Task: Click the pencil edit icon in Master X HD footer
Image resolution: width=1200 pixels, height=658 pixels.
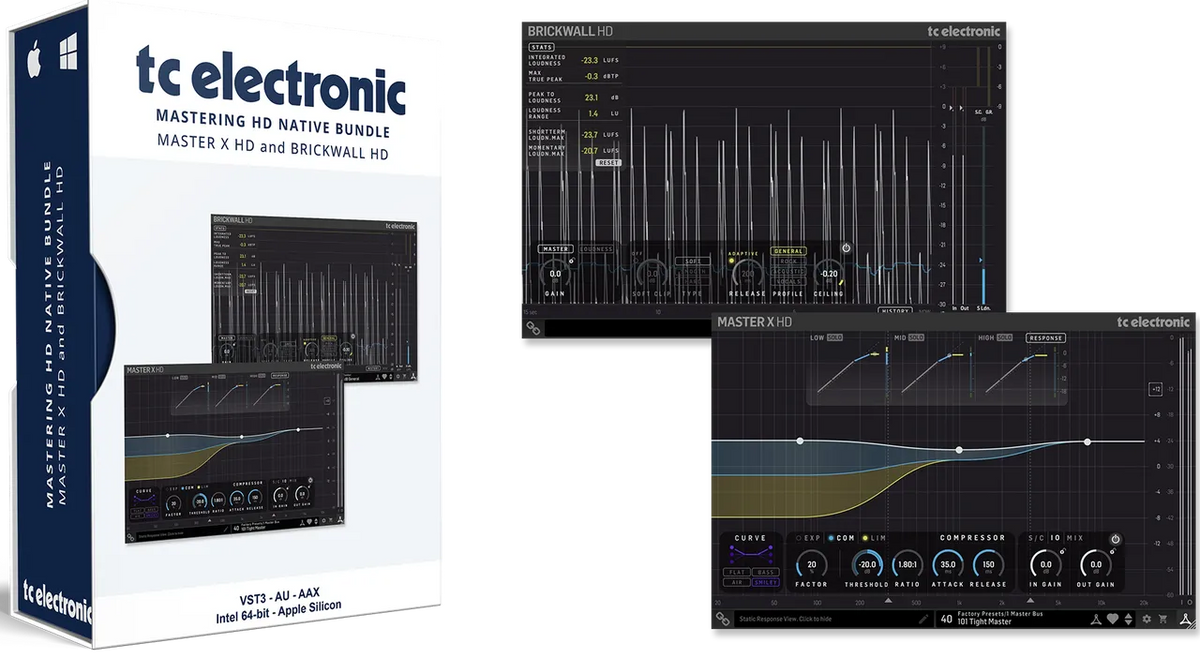Action: tap(923, 619)
